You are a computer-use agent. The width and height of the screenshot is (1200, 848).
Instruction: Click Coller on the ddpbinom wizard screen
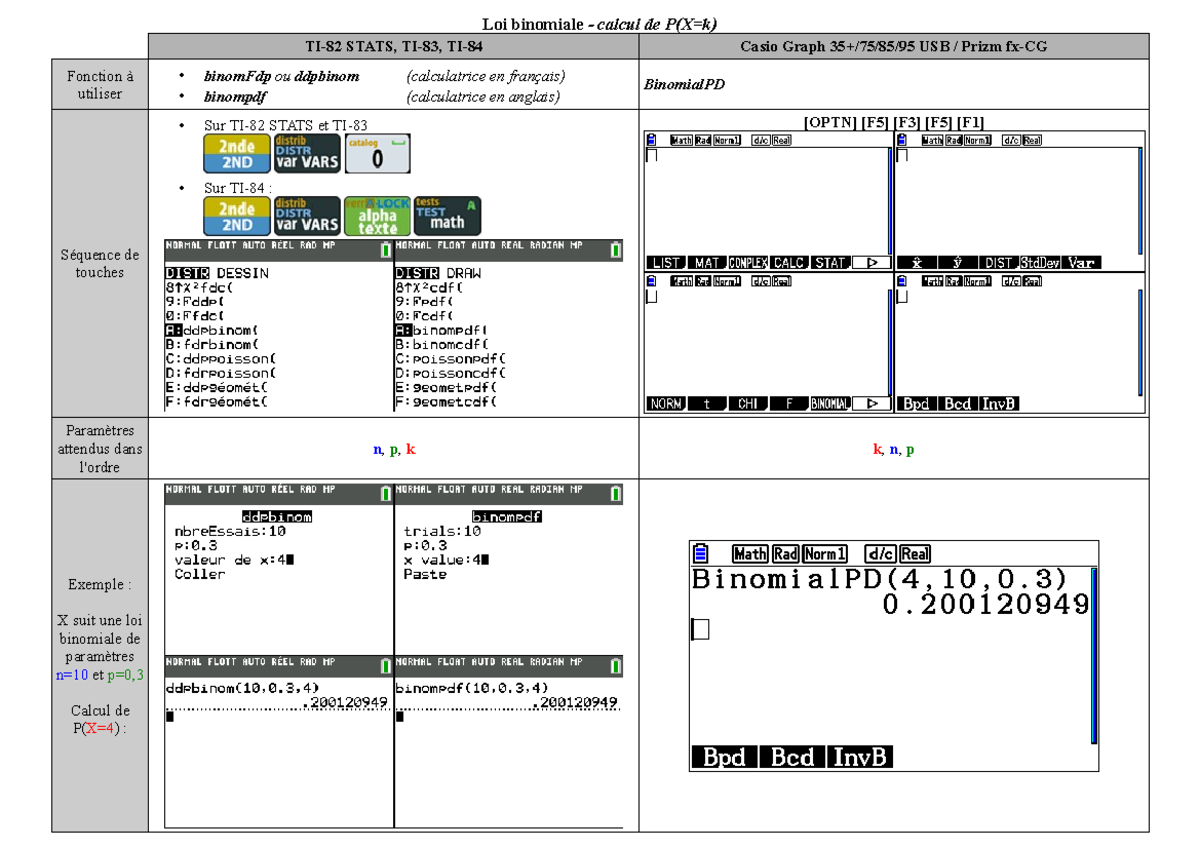199,575
